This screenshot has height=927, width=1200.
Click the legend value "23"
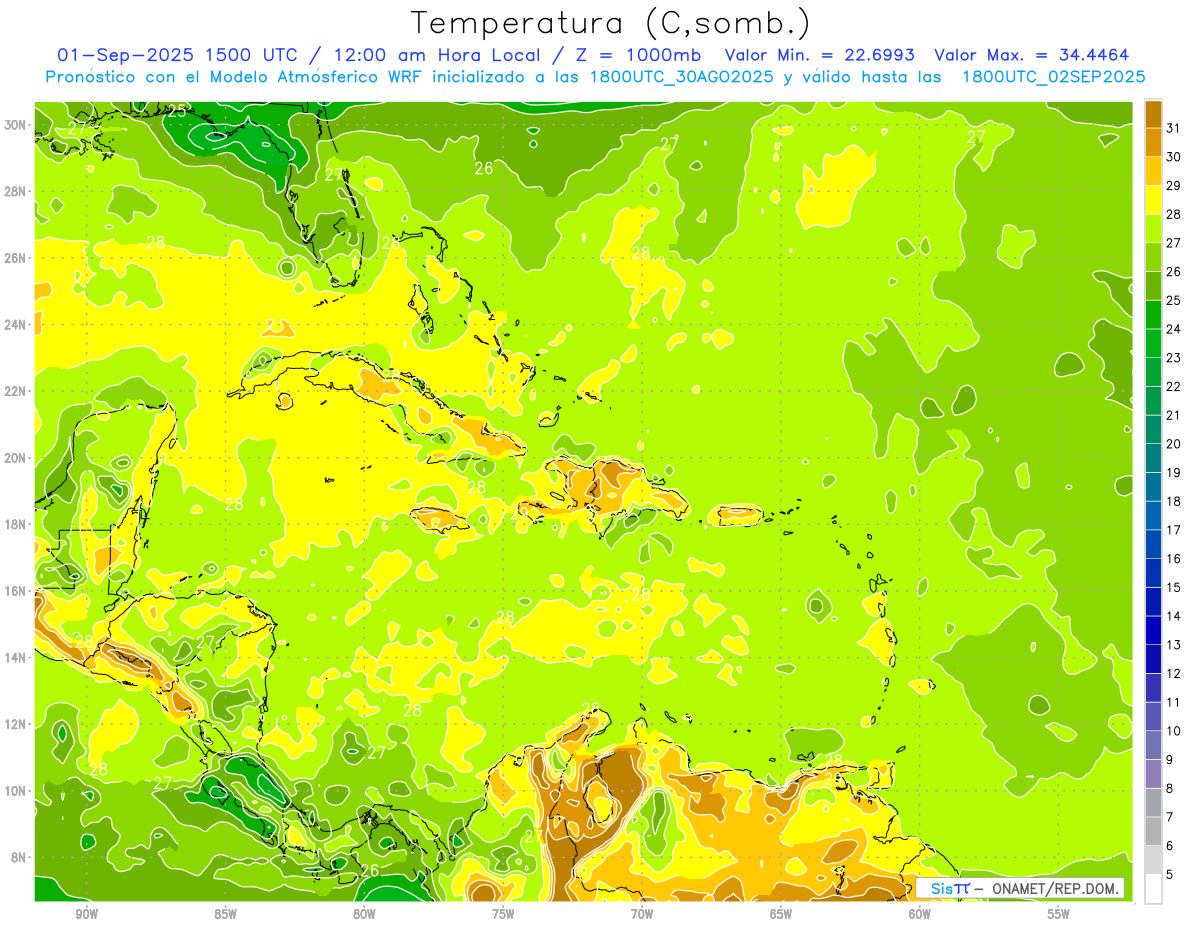click(x=1174, y=358)
